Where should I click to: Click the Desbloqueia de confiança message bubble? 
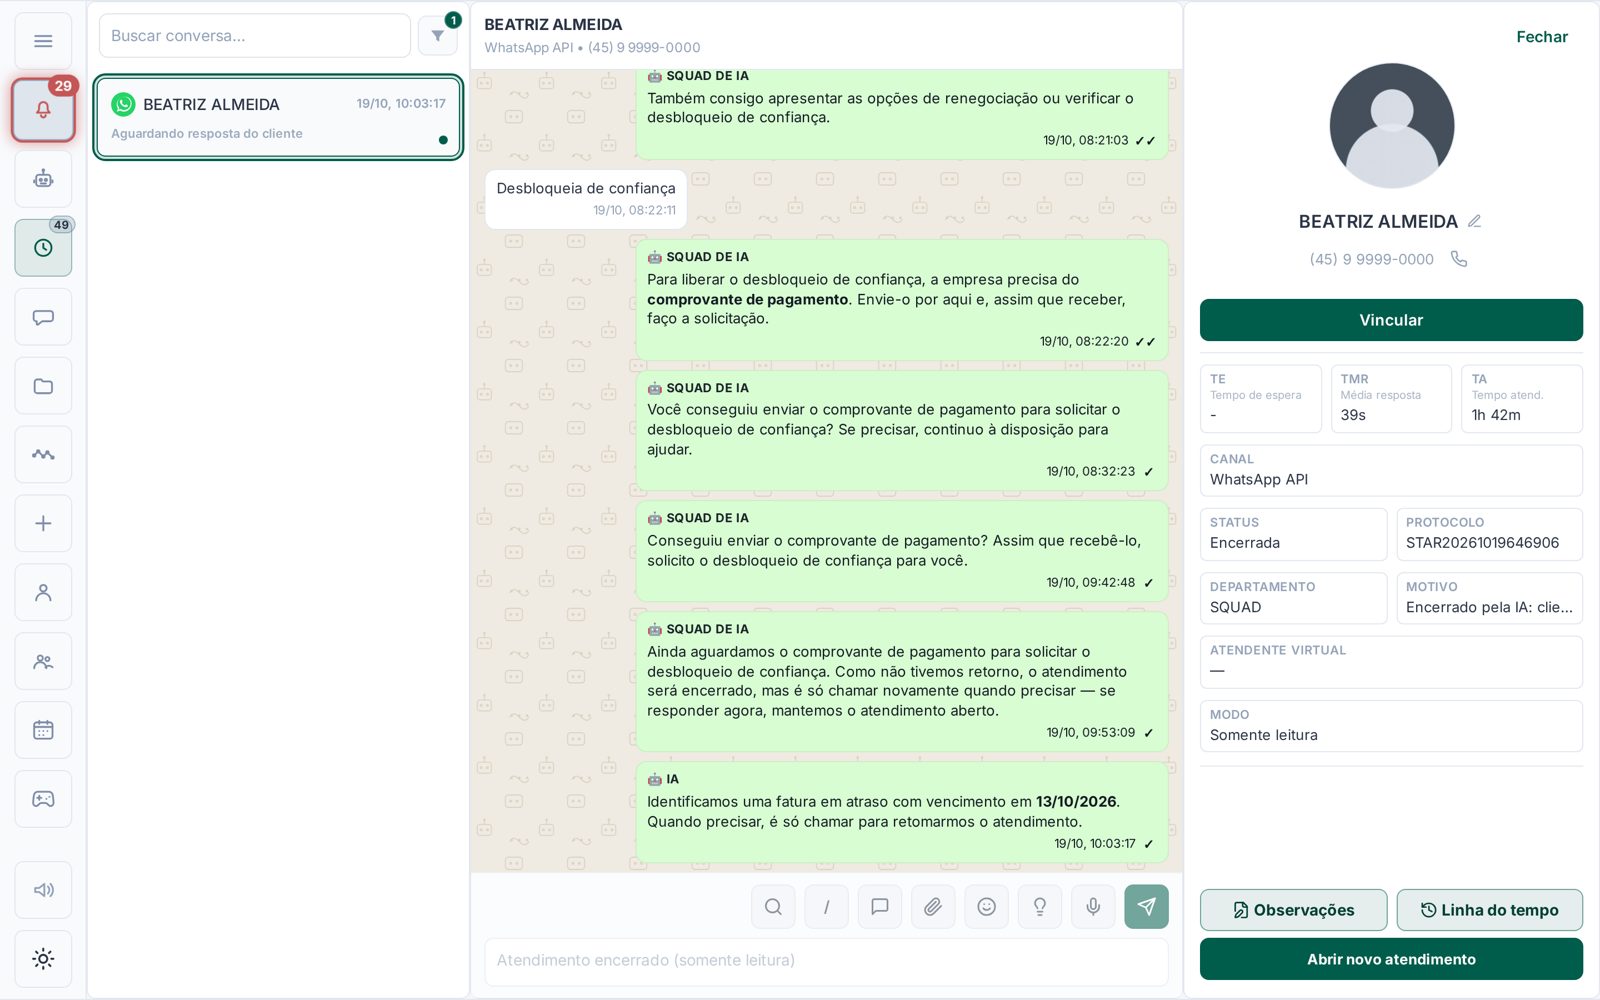pos(586,199)
